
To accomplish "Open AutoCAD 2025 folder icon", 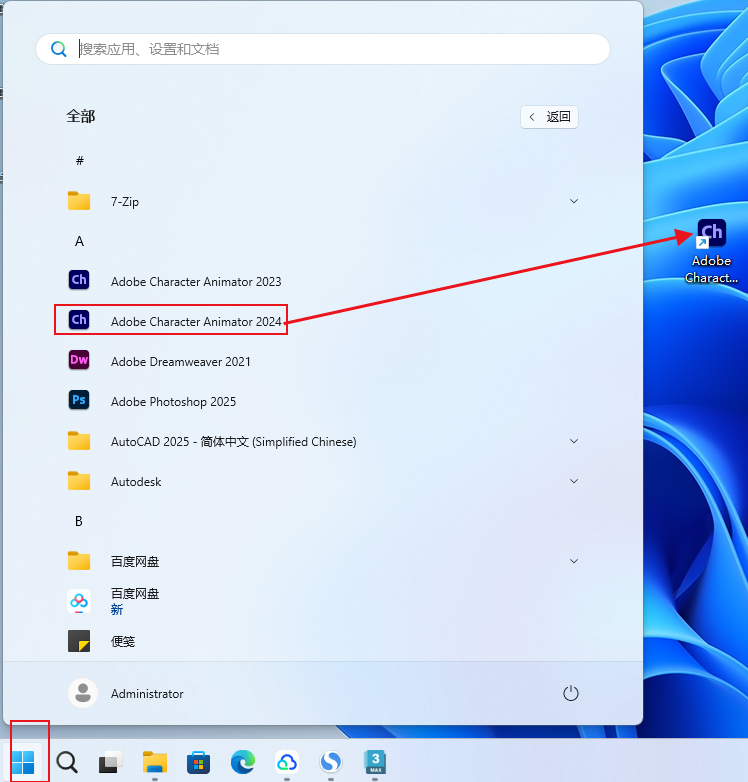I will point(79,440).
